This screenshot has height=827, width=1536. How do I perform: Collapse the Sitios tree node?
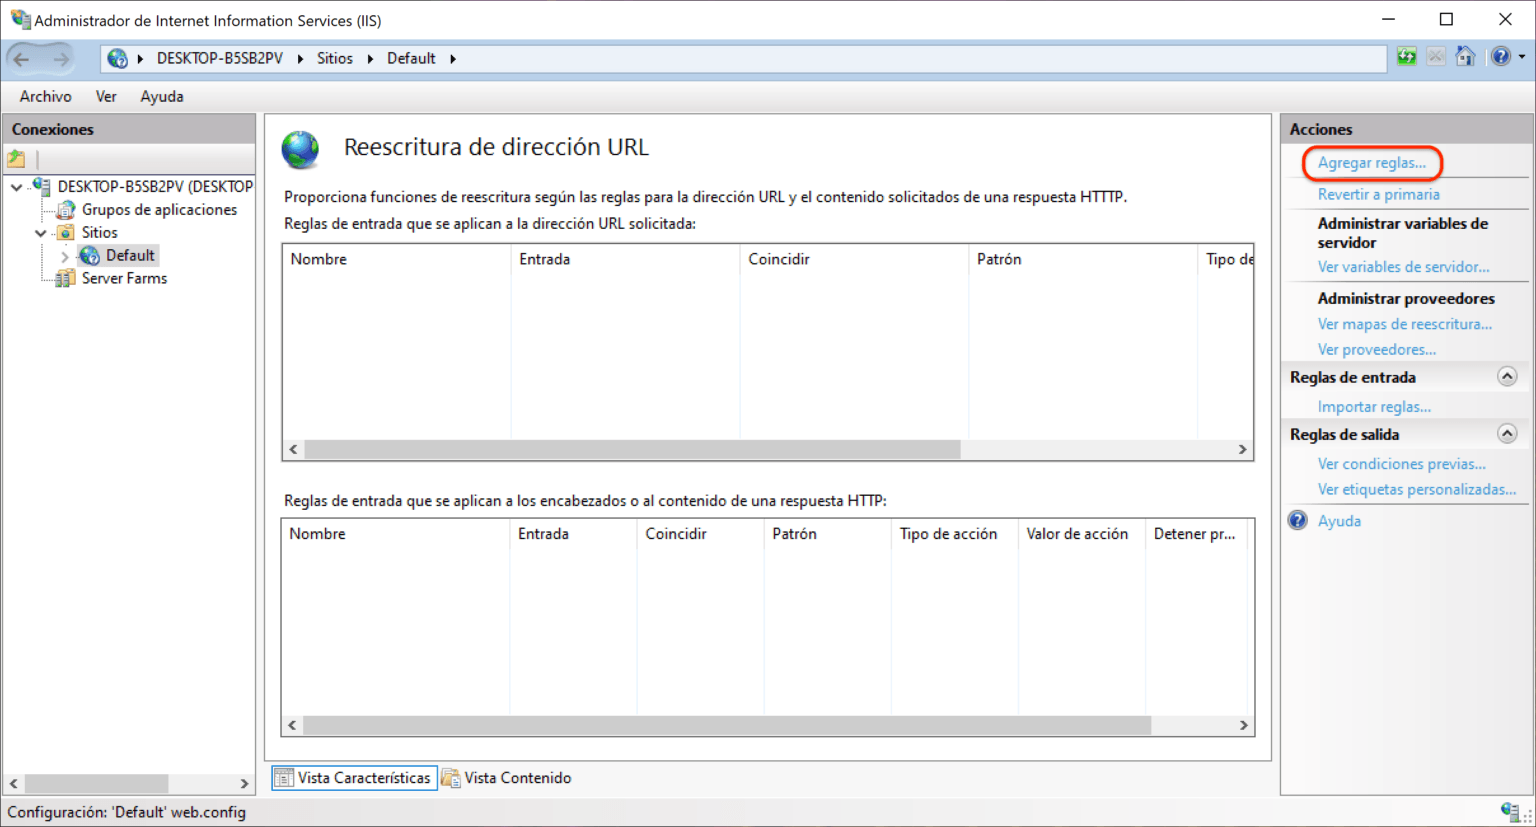tap(41, 233)
